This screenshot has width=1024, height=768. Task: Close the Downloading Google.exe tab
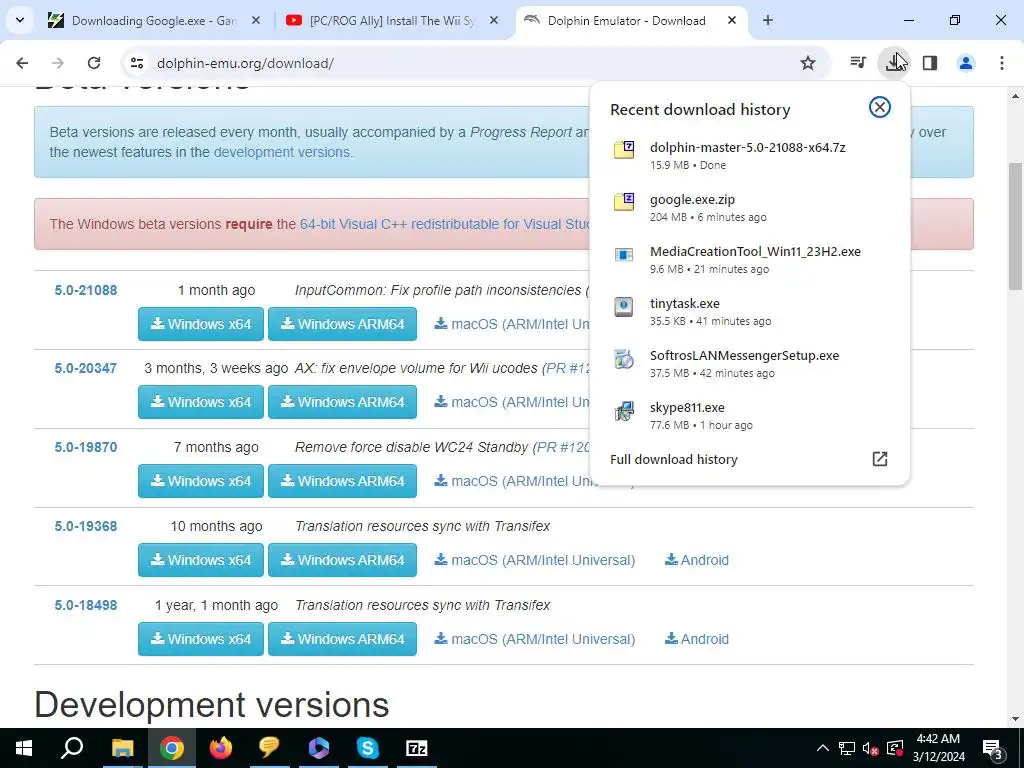[x=256, y=21]
